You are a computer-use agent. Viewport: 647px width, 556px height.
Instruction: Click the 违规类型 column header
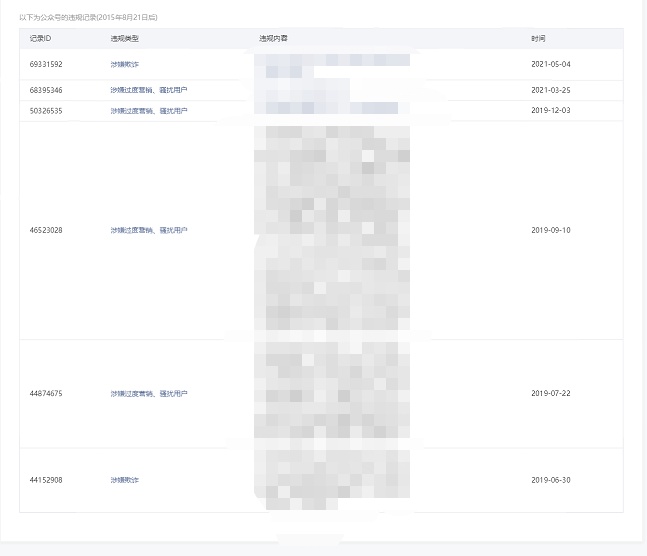tap(125, 38)
